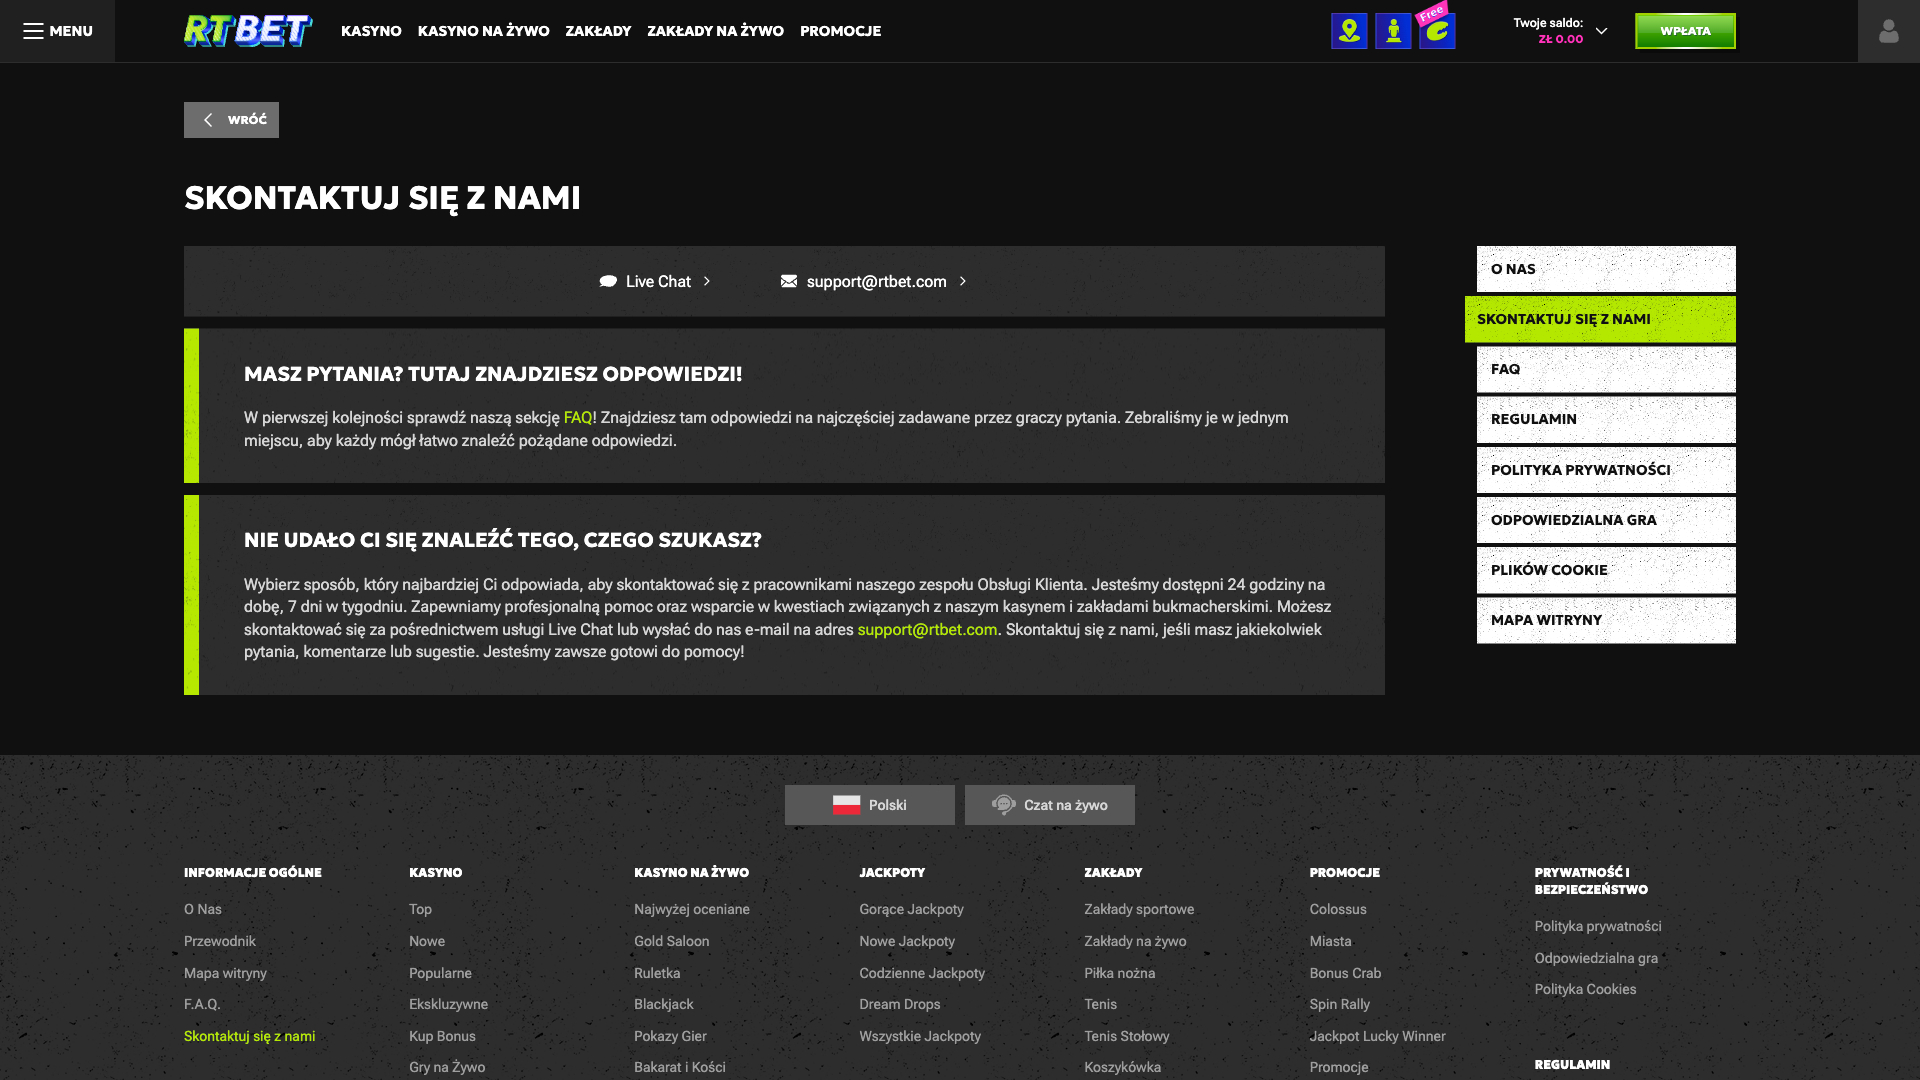Image resolution: width=1920 pixels, height=1080 pixels.
Task: Click the headset icon in Czat na żywo
Action: pos(1004,805)
